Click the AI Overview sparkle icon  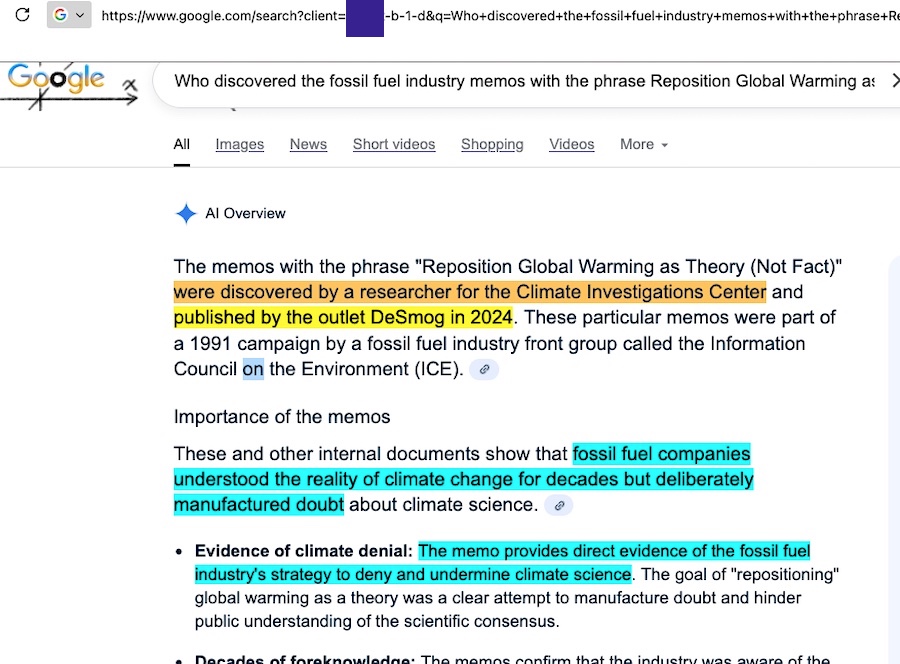coord(186,213)
